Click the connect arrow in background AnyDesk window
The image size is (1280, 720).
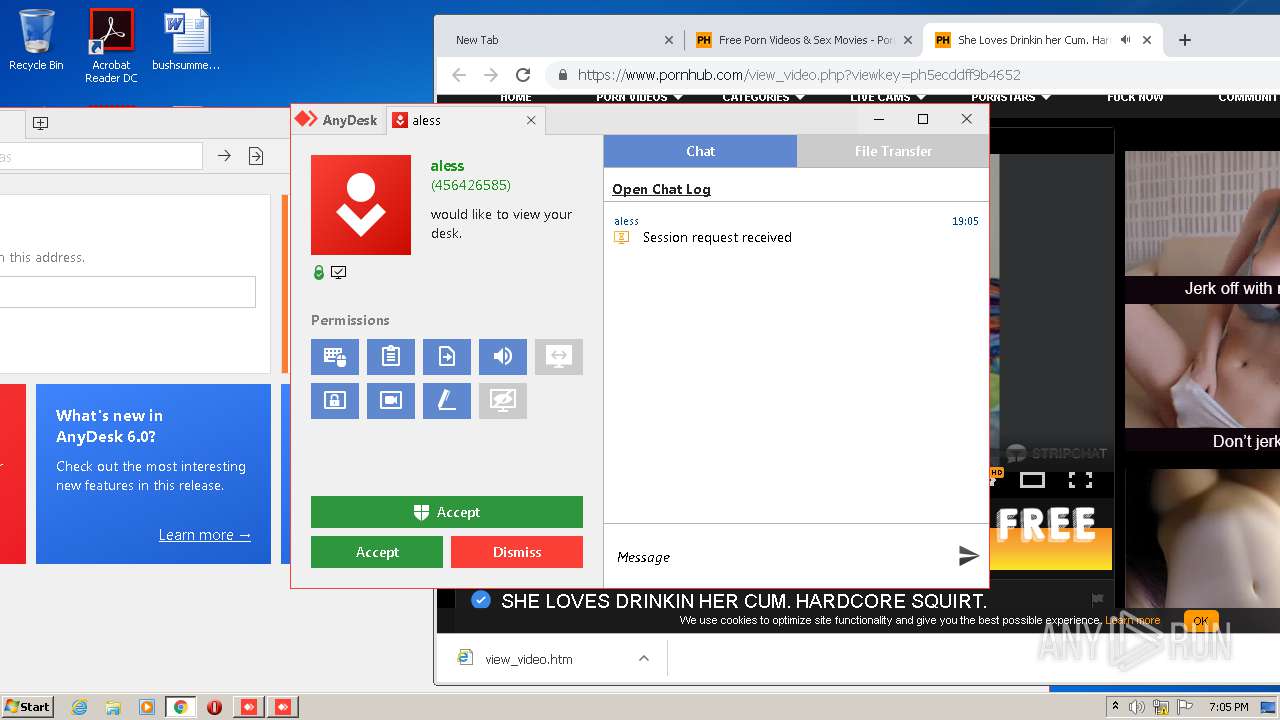pyautogui.click(x=224, y=156)
